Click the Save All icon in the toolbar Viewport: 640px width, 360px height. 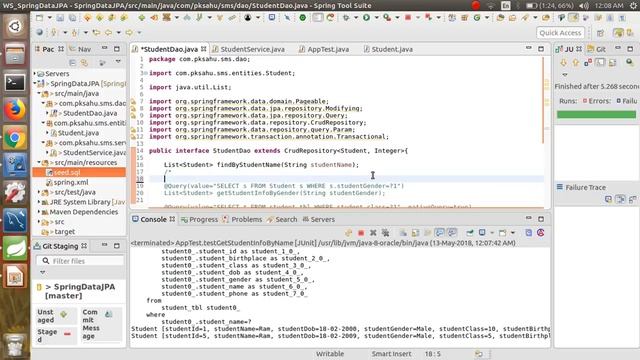pos(72,18)
